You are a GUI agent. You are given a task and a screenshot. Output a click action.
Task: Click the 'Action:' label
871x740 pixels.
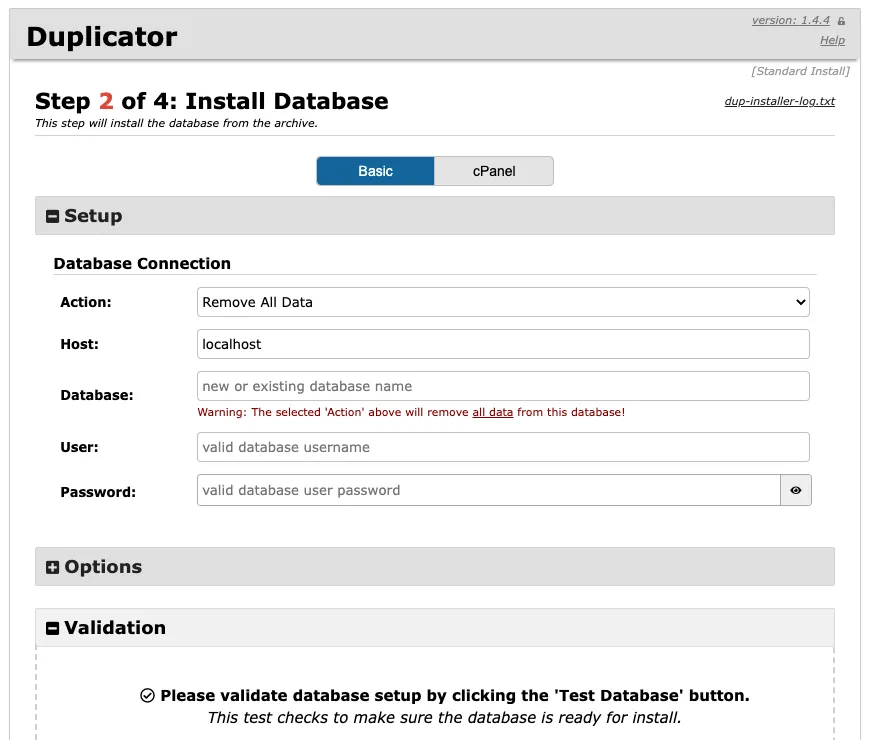click(x=86, y=302)
